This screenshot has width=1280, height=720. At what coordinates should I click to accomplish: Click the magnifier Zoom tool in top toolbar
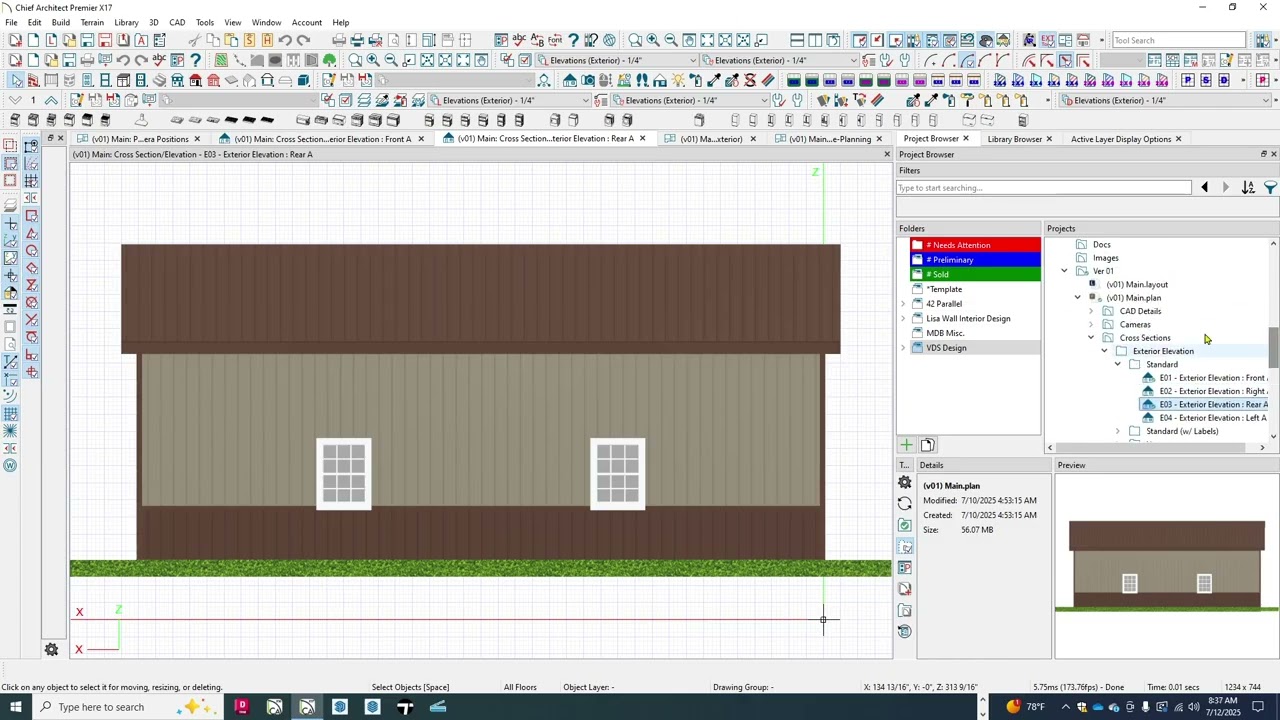click(x=635, y=40)
